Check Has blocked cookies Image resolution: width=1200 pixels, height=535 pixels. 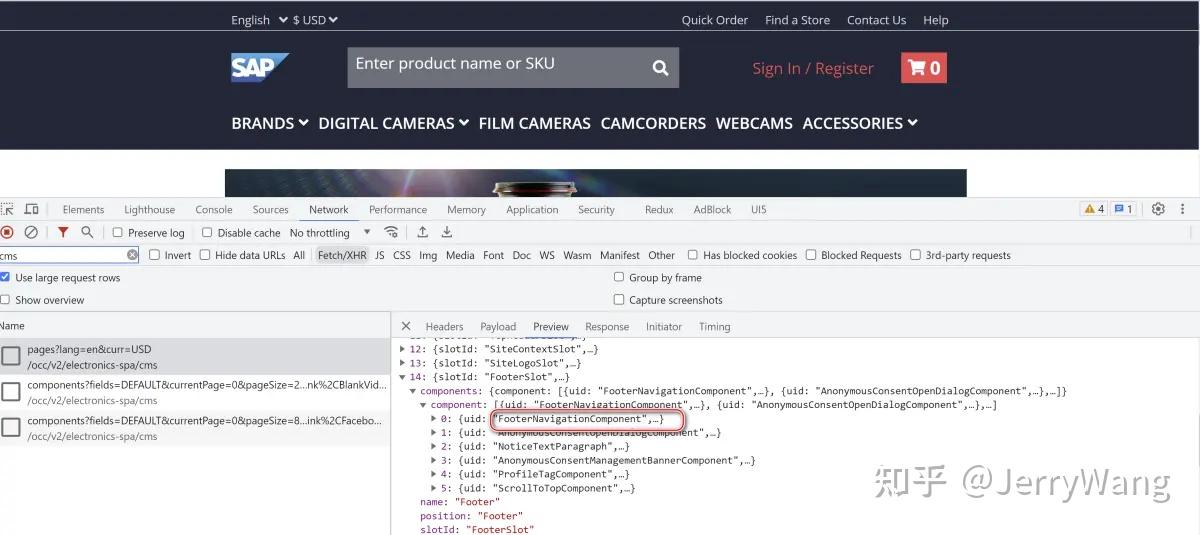coord(693,255)
